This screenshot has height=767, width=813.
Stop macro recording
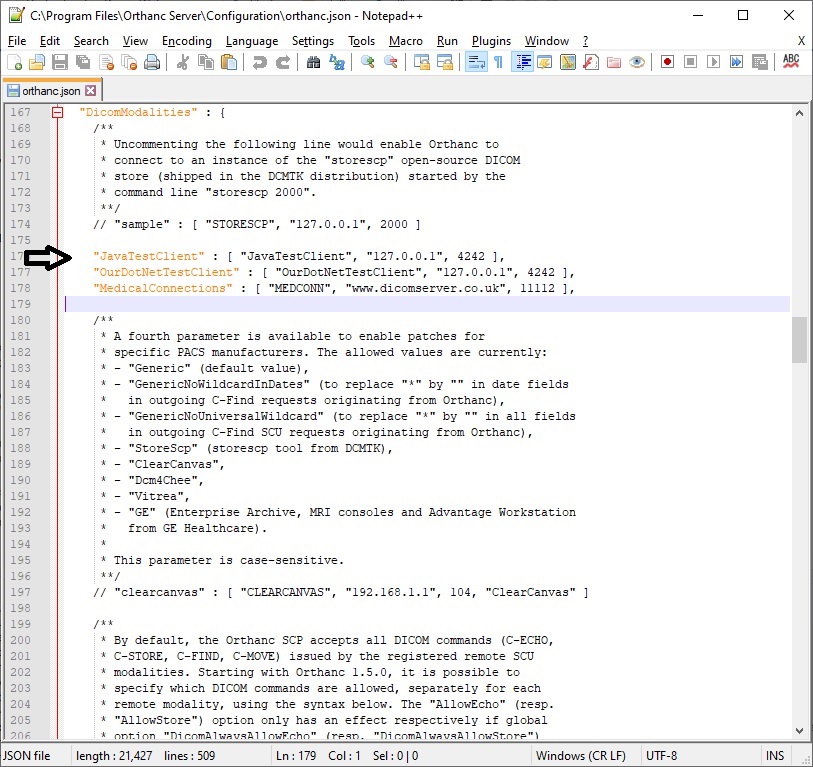pyautogui.click(x=689, y=61)
